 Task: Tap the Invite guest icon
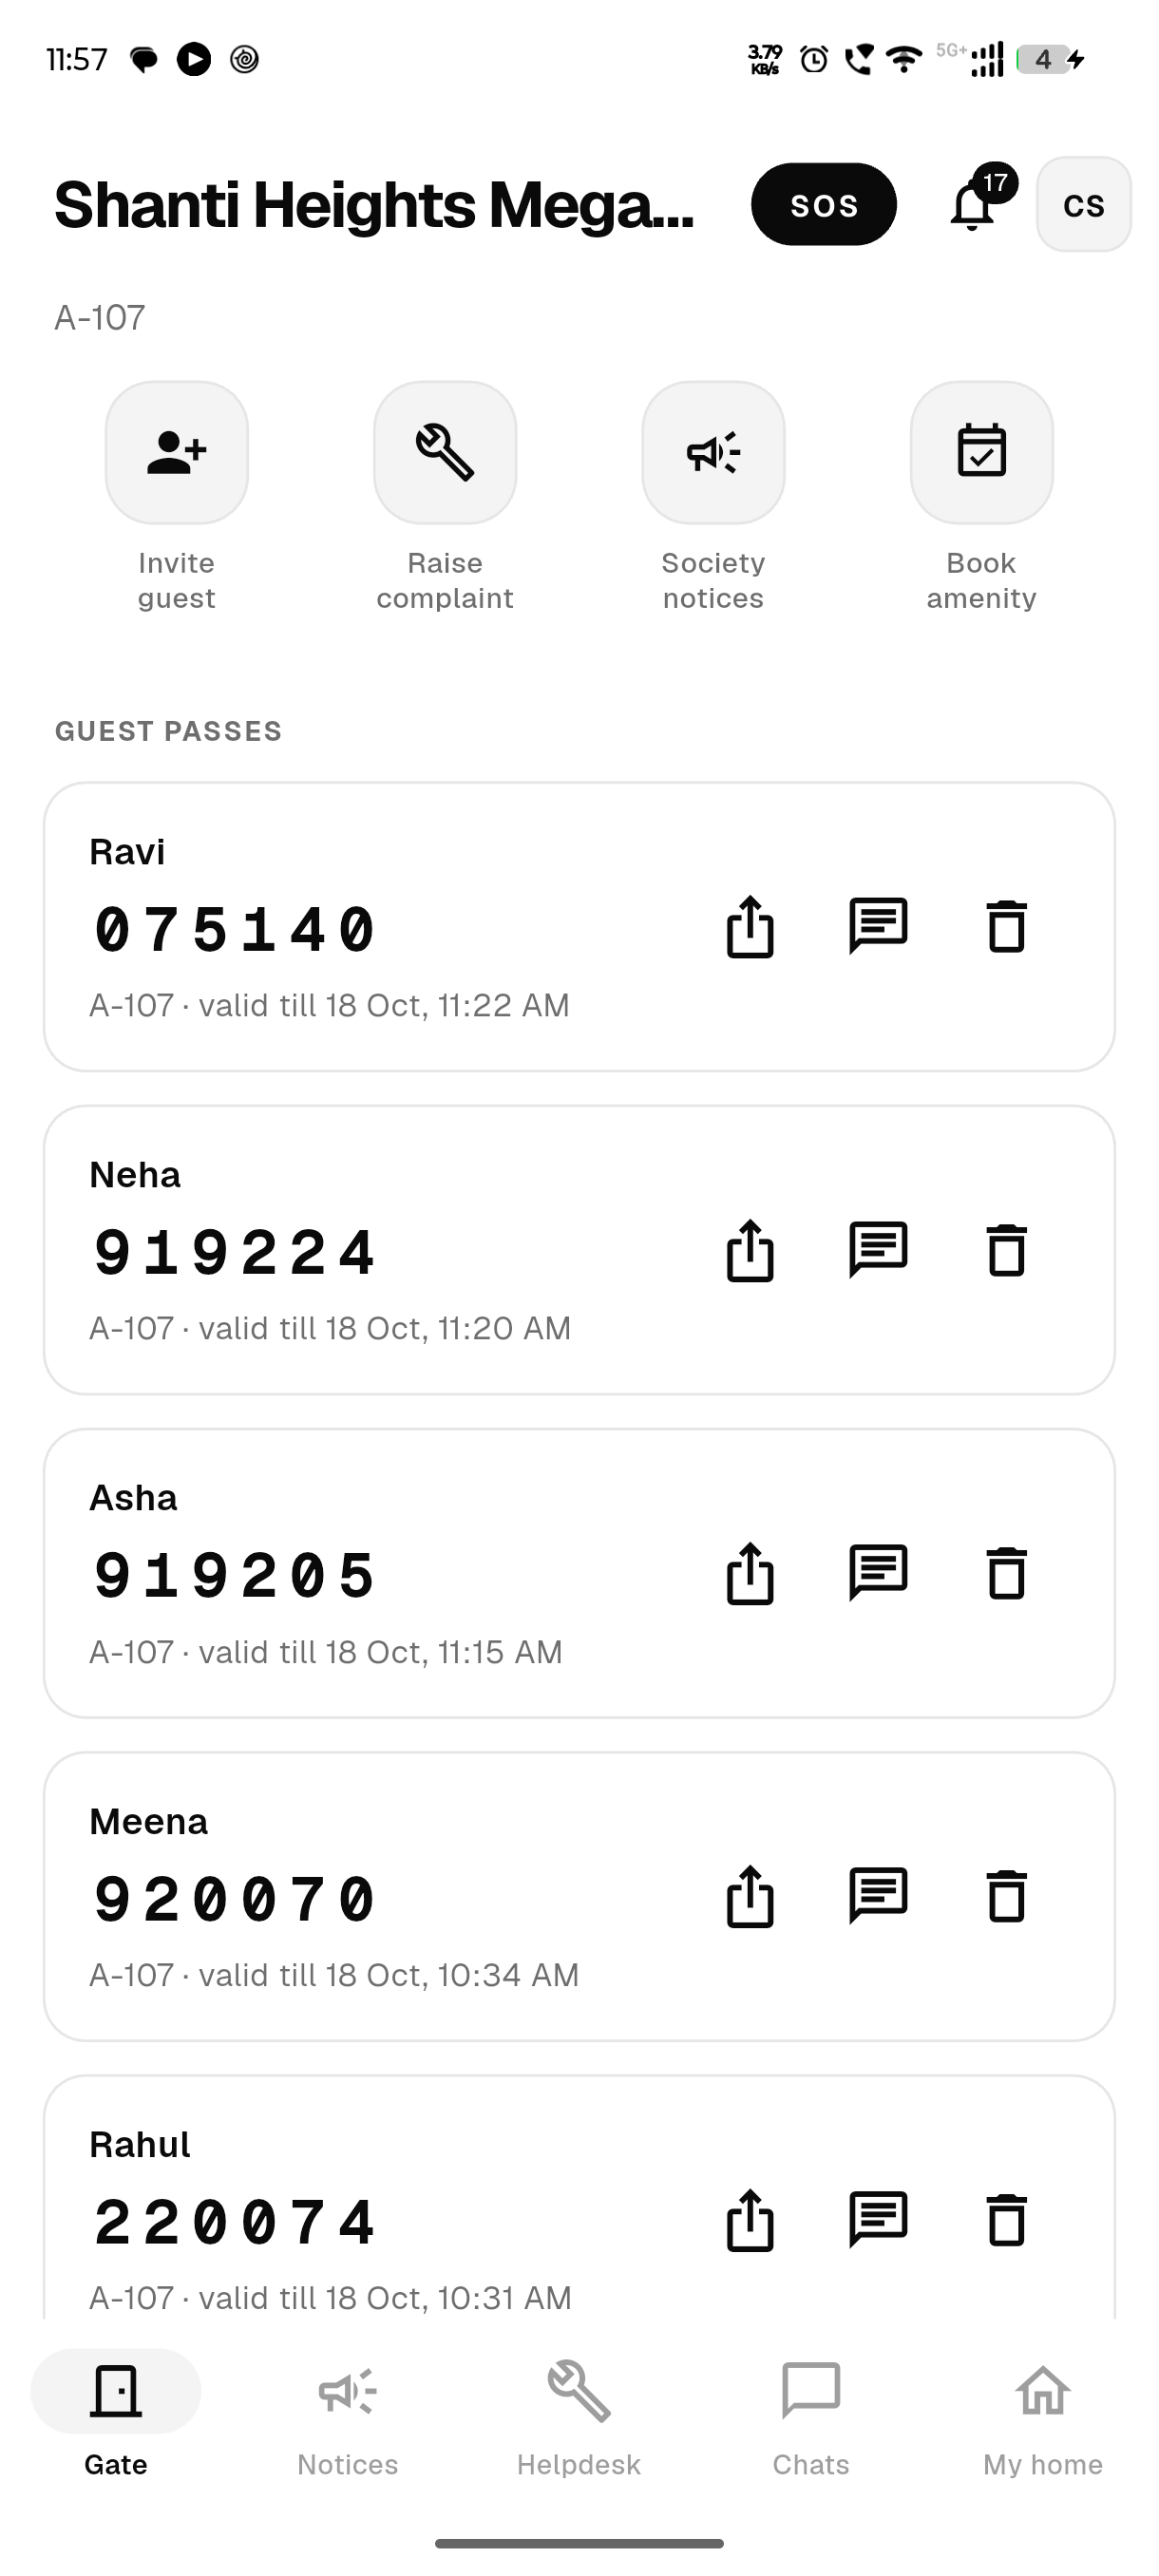[177, 452]
